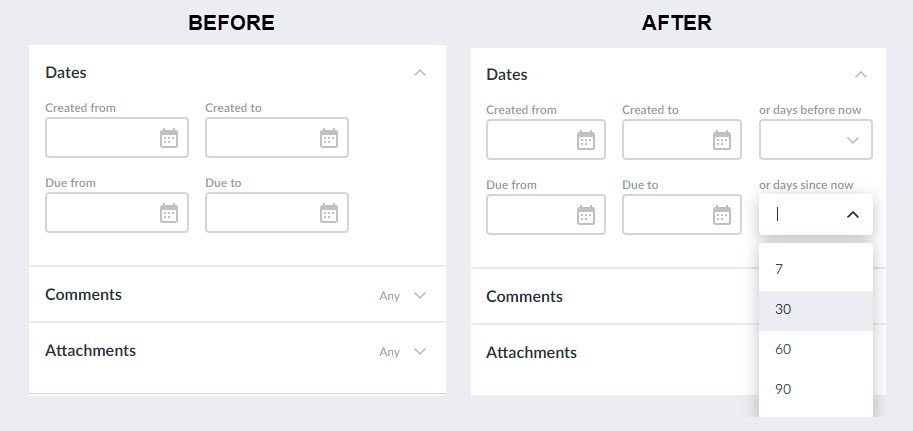This screenshot has width=913, height=431.
Task: Open calendar for Created to in BEFORE panel
Action: pyautogui.click(x=329, y=138)
